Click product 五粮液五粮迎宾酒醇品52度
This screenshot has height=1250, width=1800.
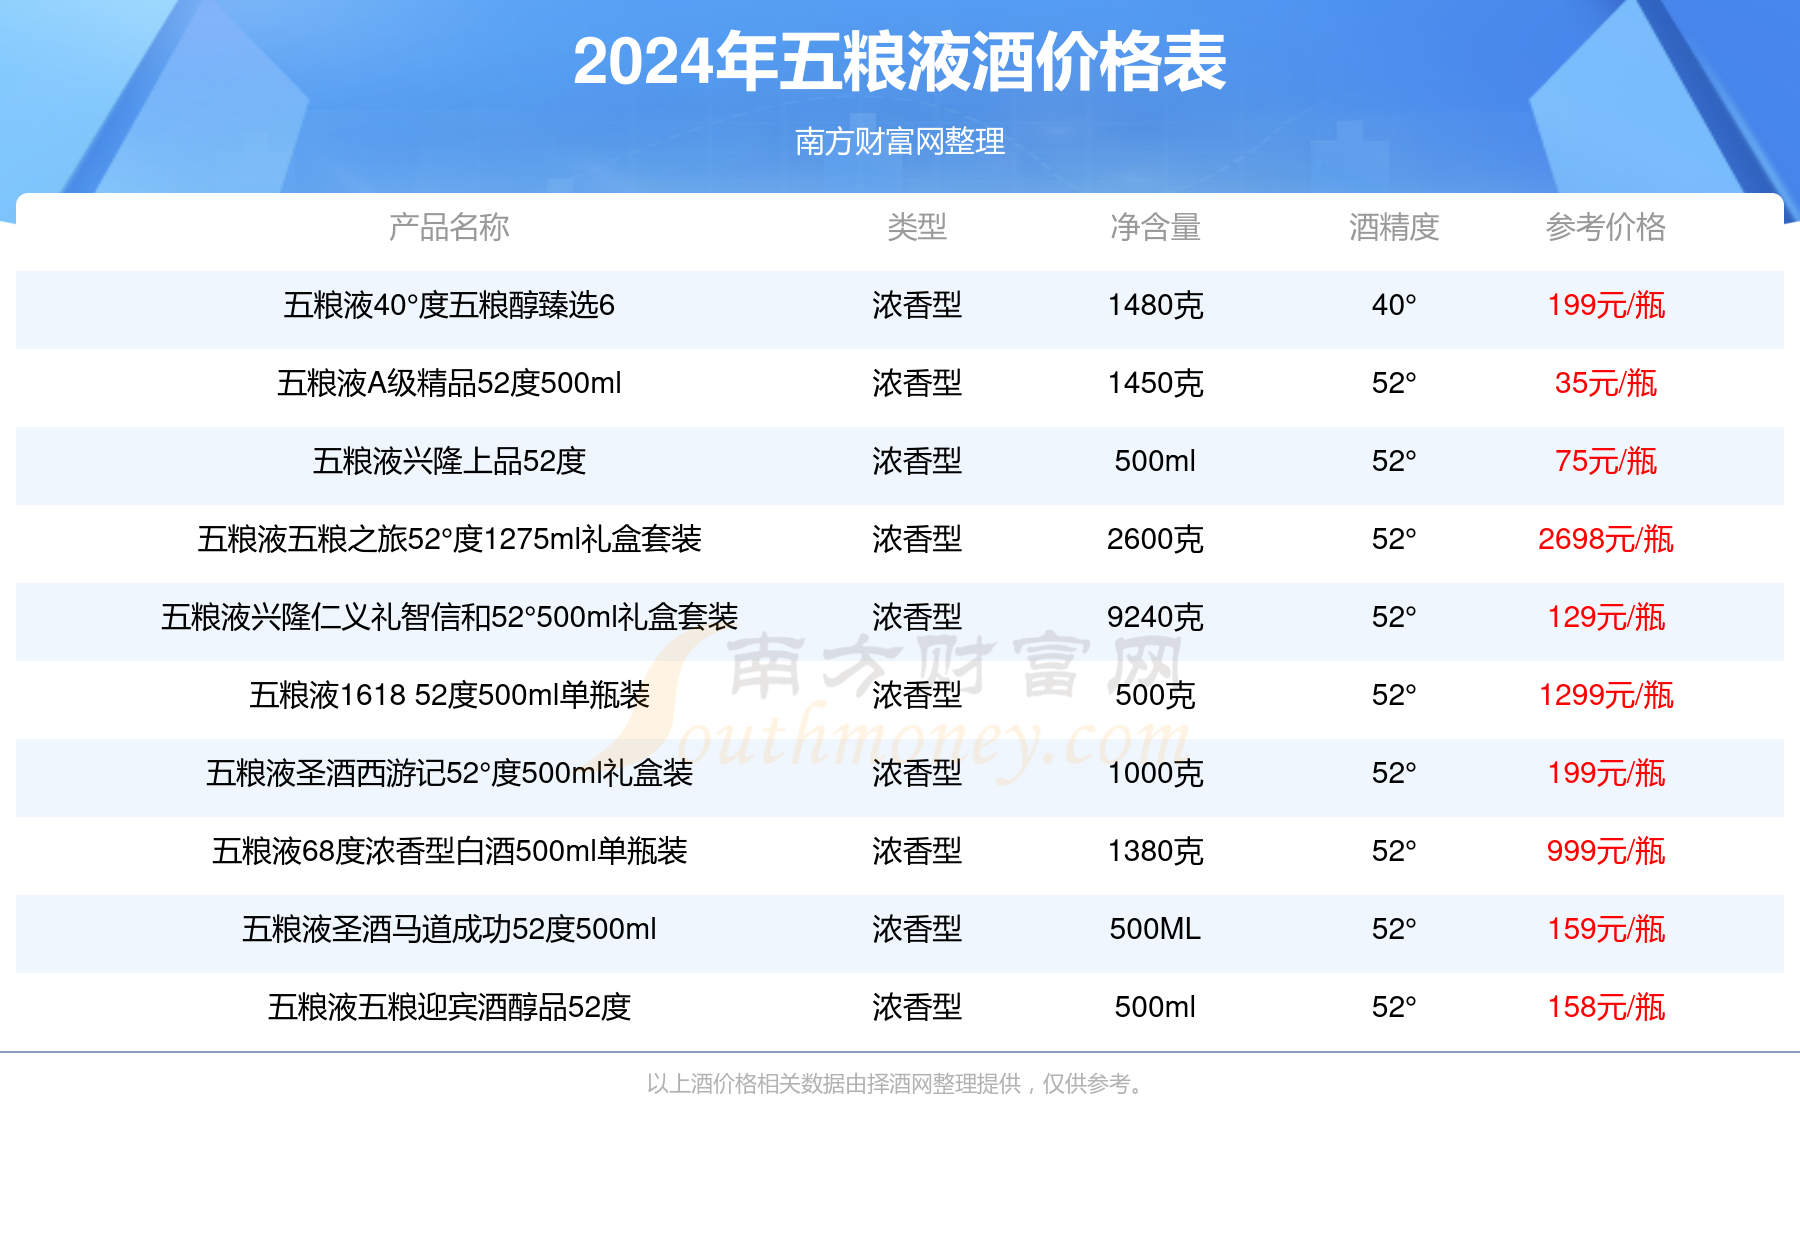pos(449,1007)
